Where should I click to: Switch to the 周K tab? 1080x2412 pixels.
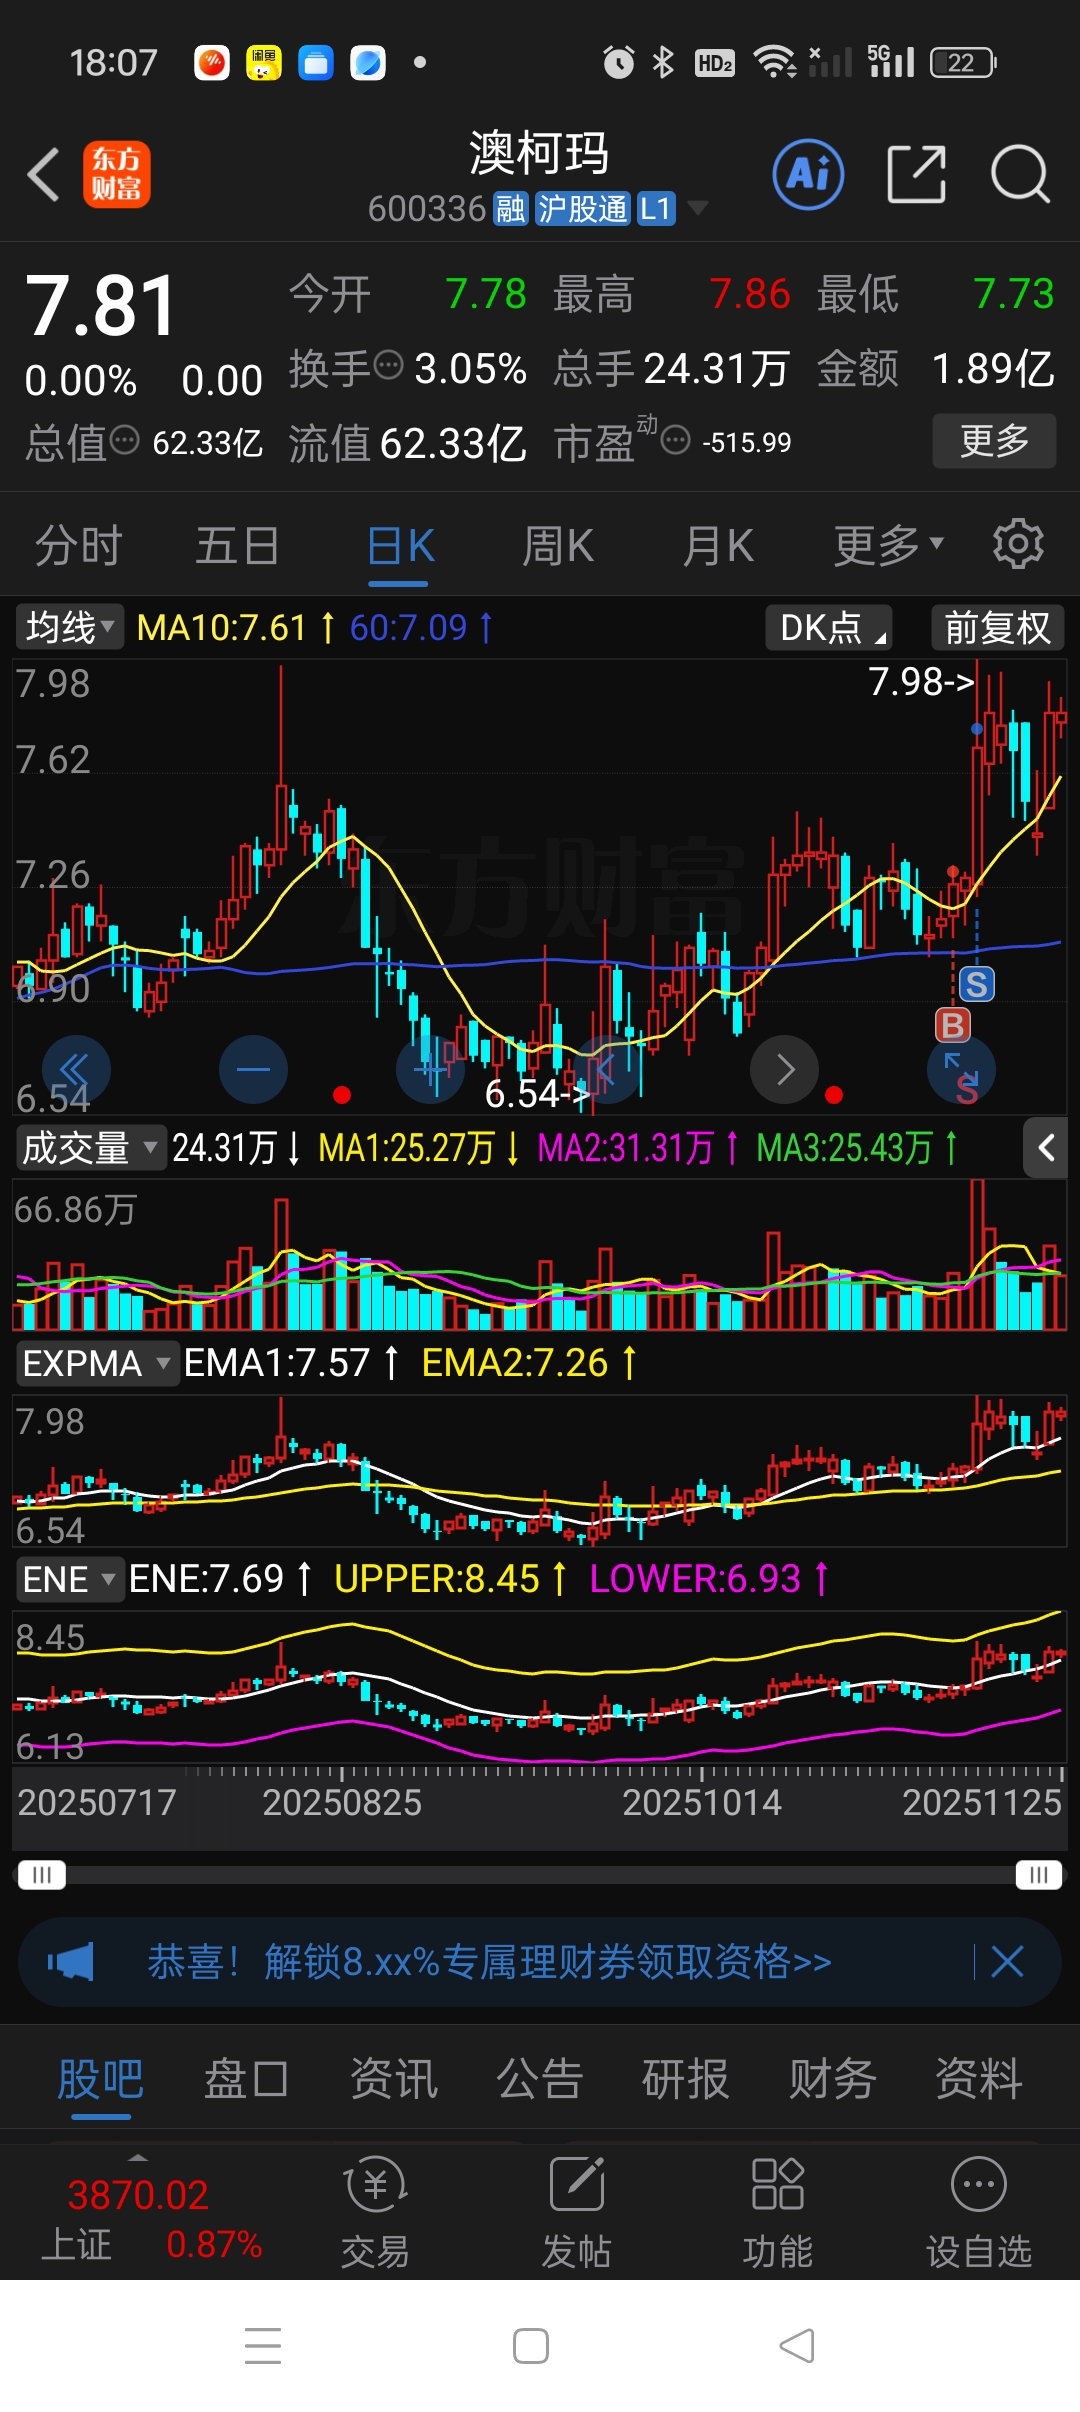(558, 546)
